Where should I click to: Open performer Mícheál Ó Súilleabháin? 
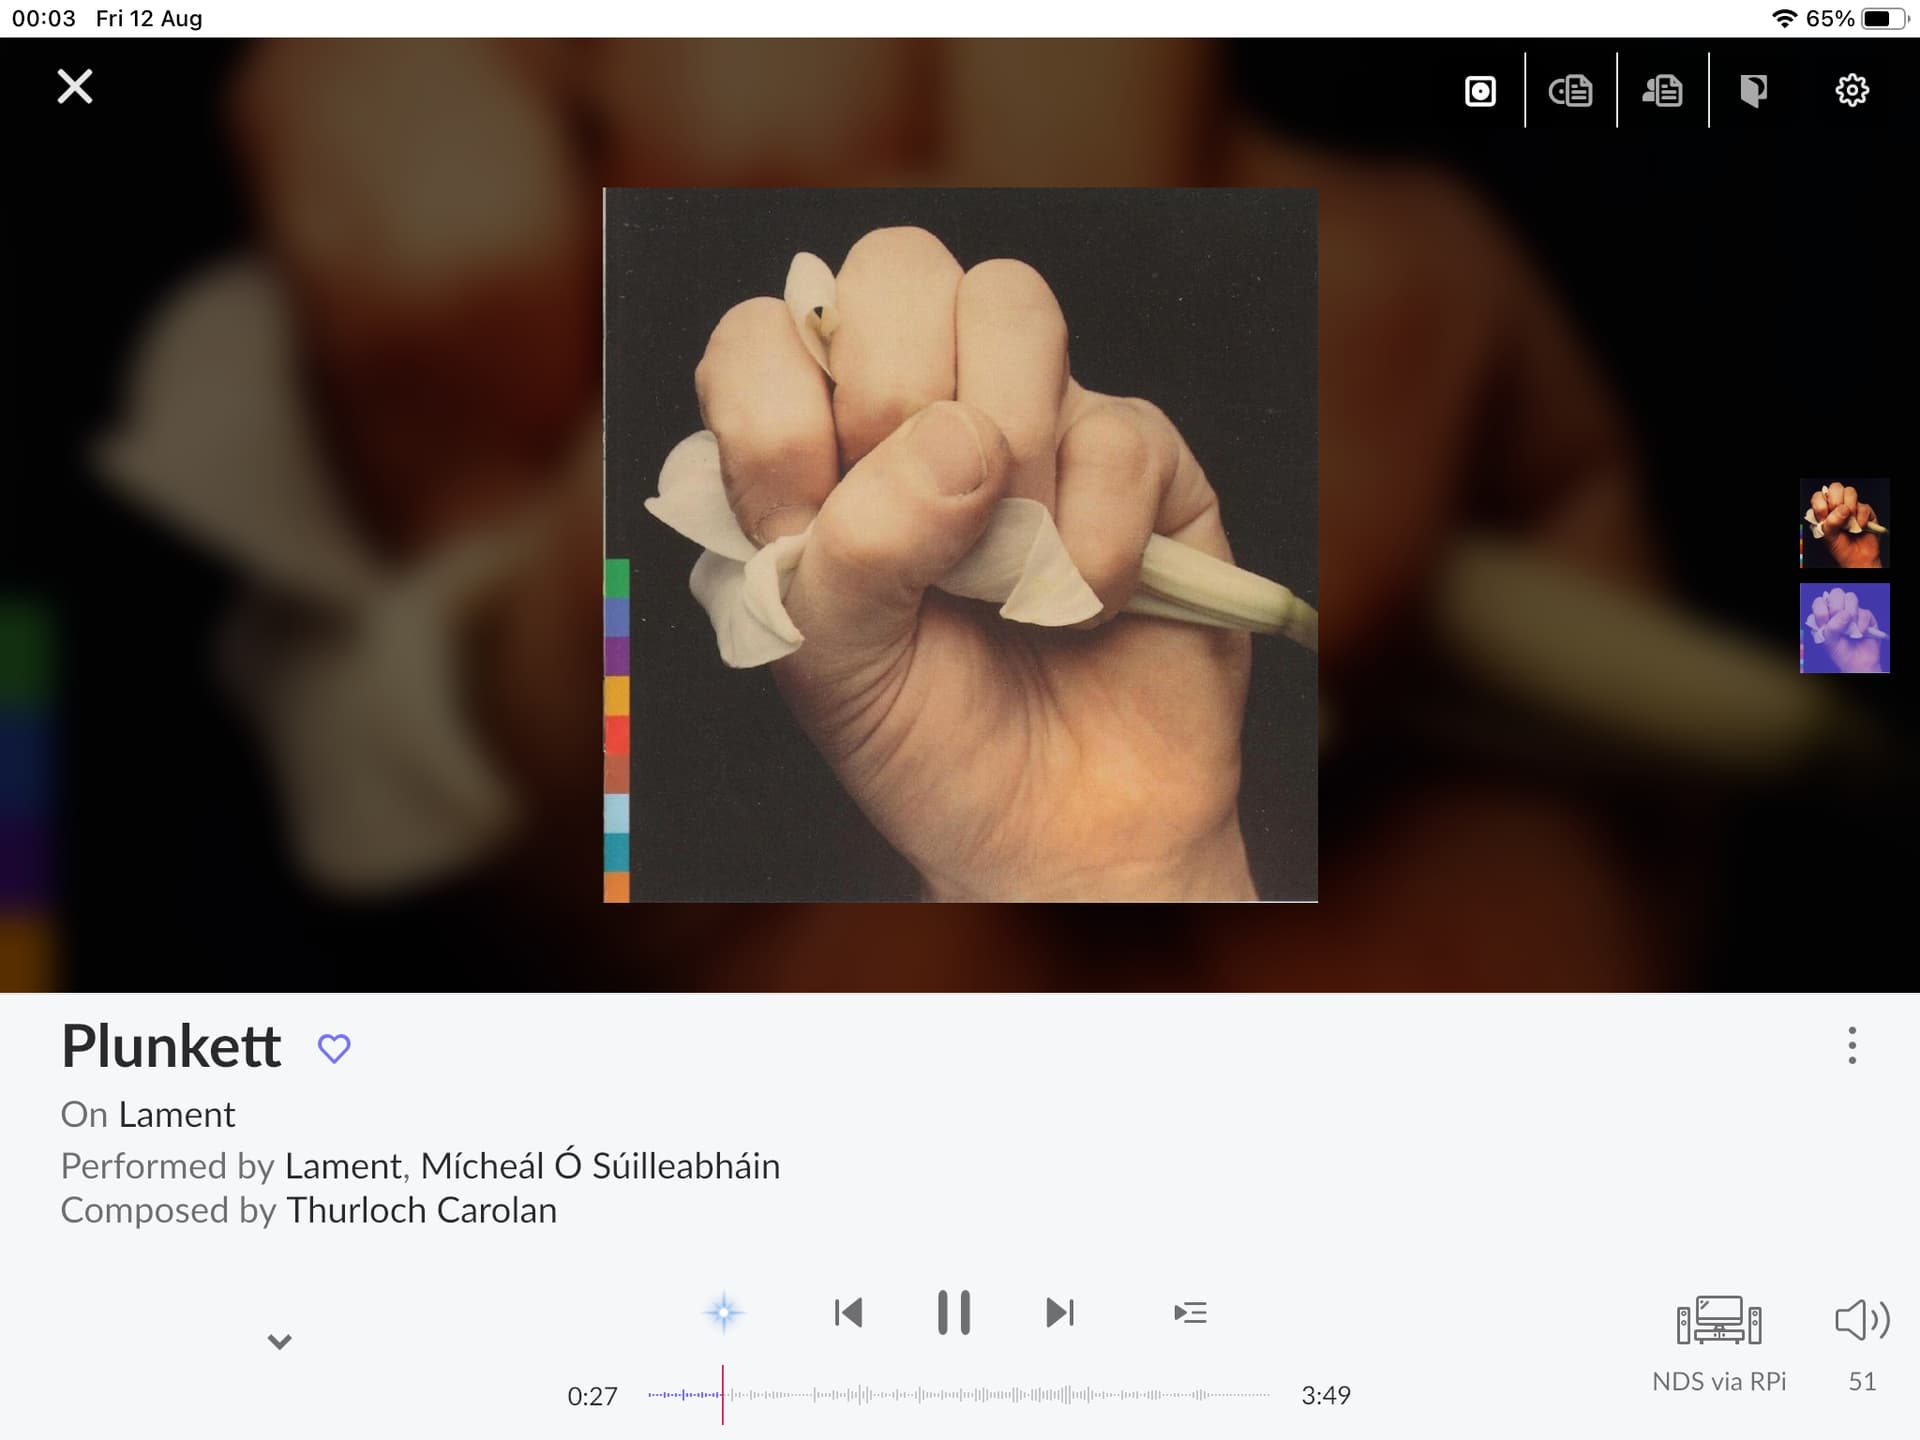[x=600, y=1166]
